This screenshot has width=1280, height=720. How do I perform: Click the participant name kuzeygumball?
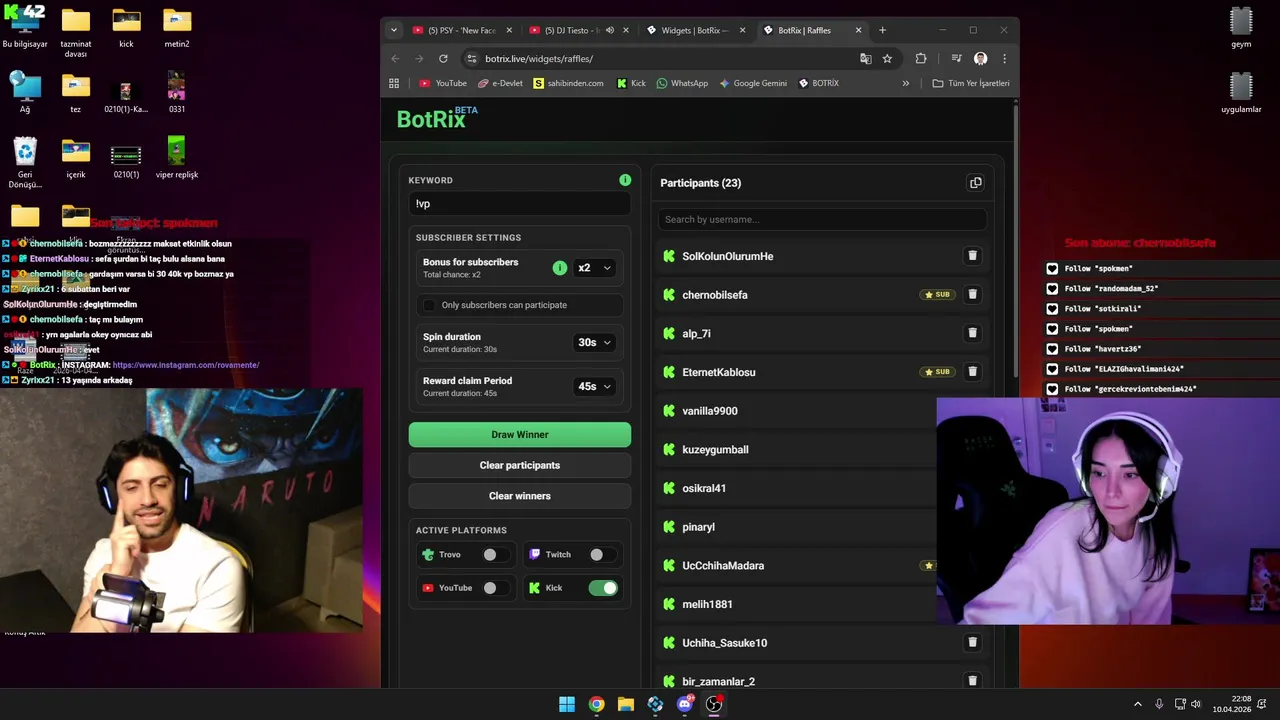pyautogui.click(x=715, y=450)
